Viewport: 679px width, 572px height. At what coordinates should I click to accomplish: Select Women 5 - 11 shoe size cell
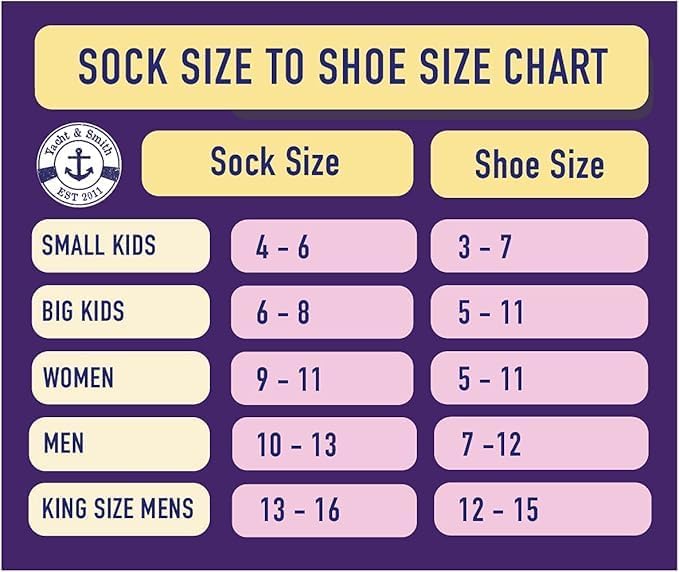[540, 378]
